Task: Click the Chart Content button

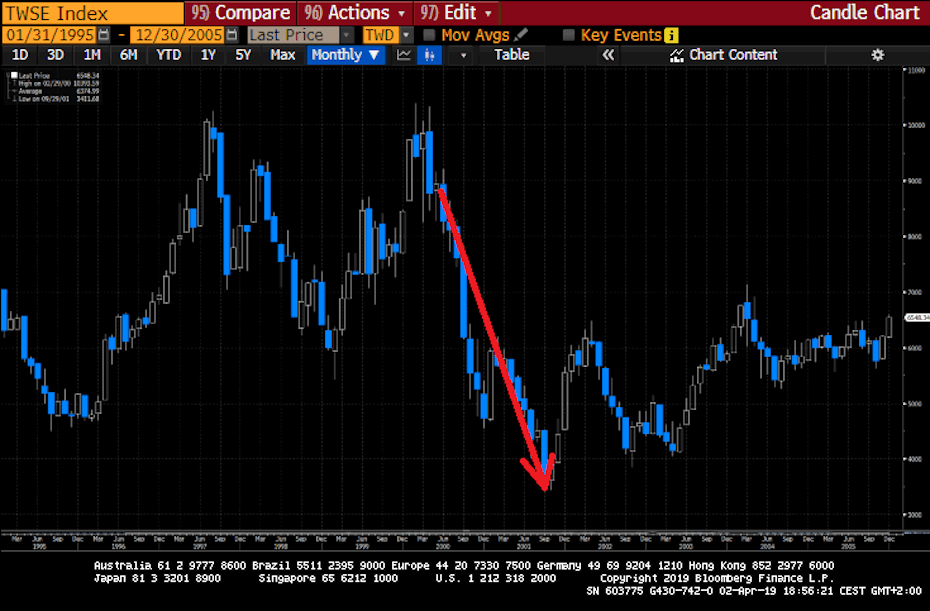Action: click(x=724, y=55)
